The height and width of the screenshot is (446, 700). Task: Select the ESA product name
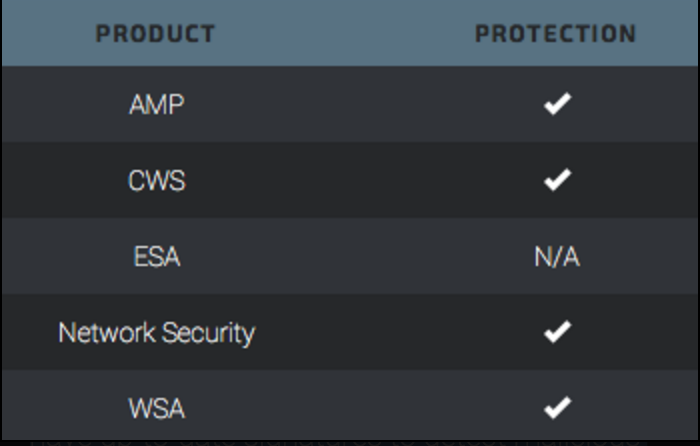(x=156, y=257)
